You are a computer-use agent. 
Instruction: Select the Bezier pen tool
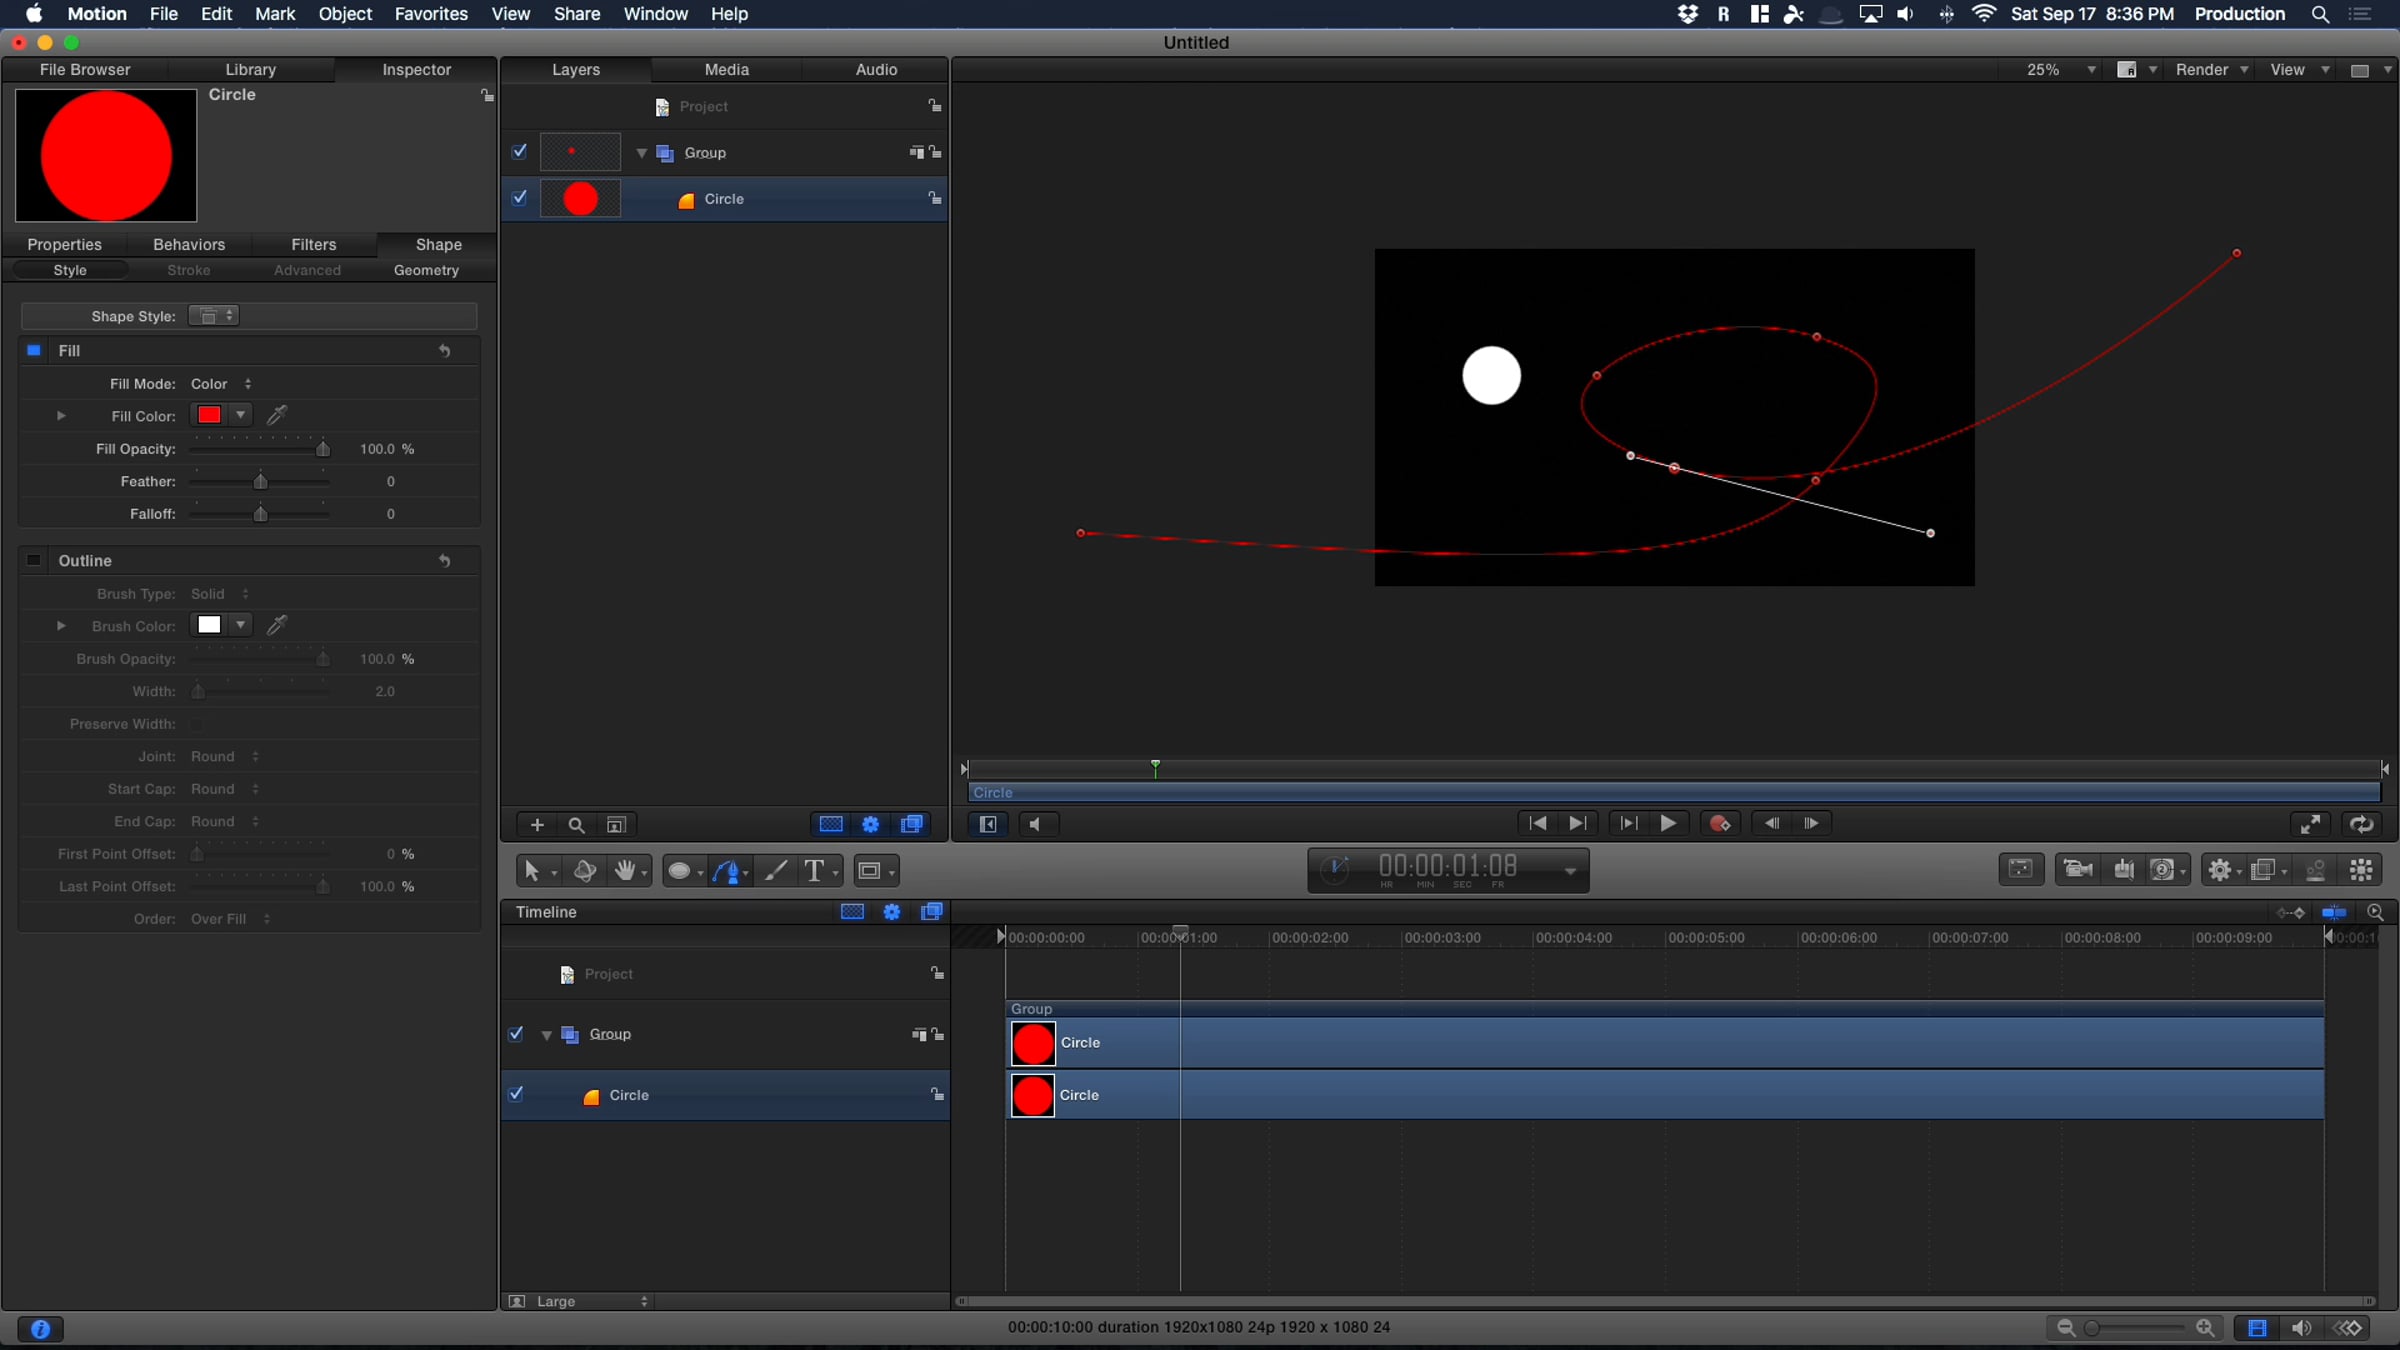727,871
